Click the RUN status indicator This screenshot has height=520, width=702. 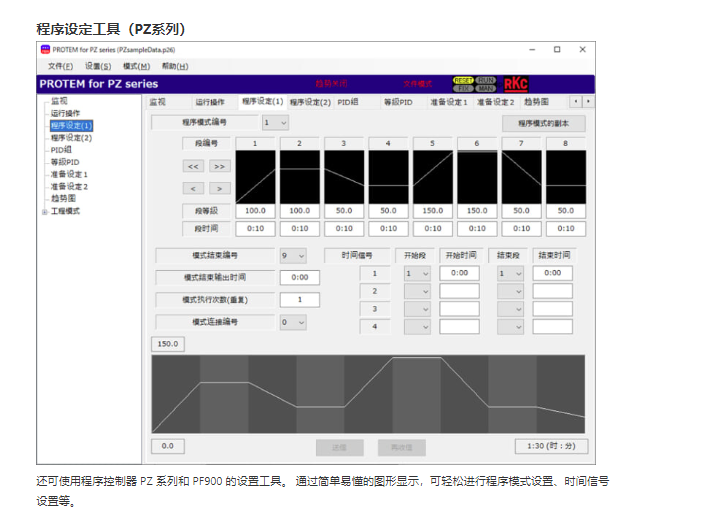click(485, 81)
